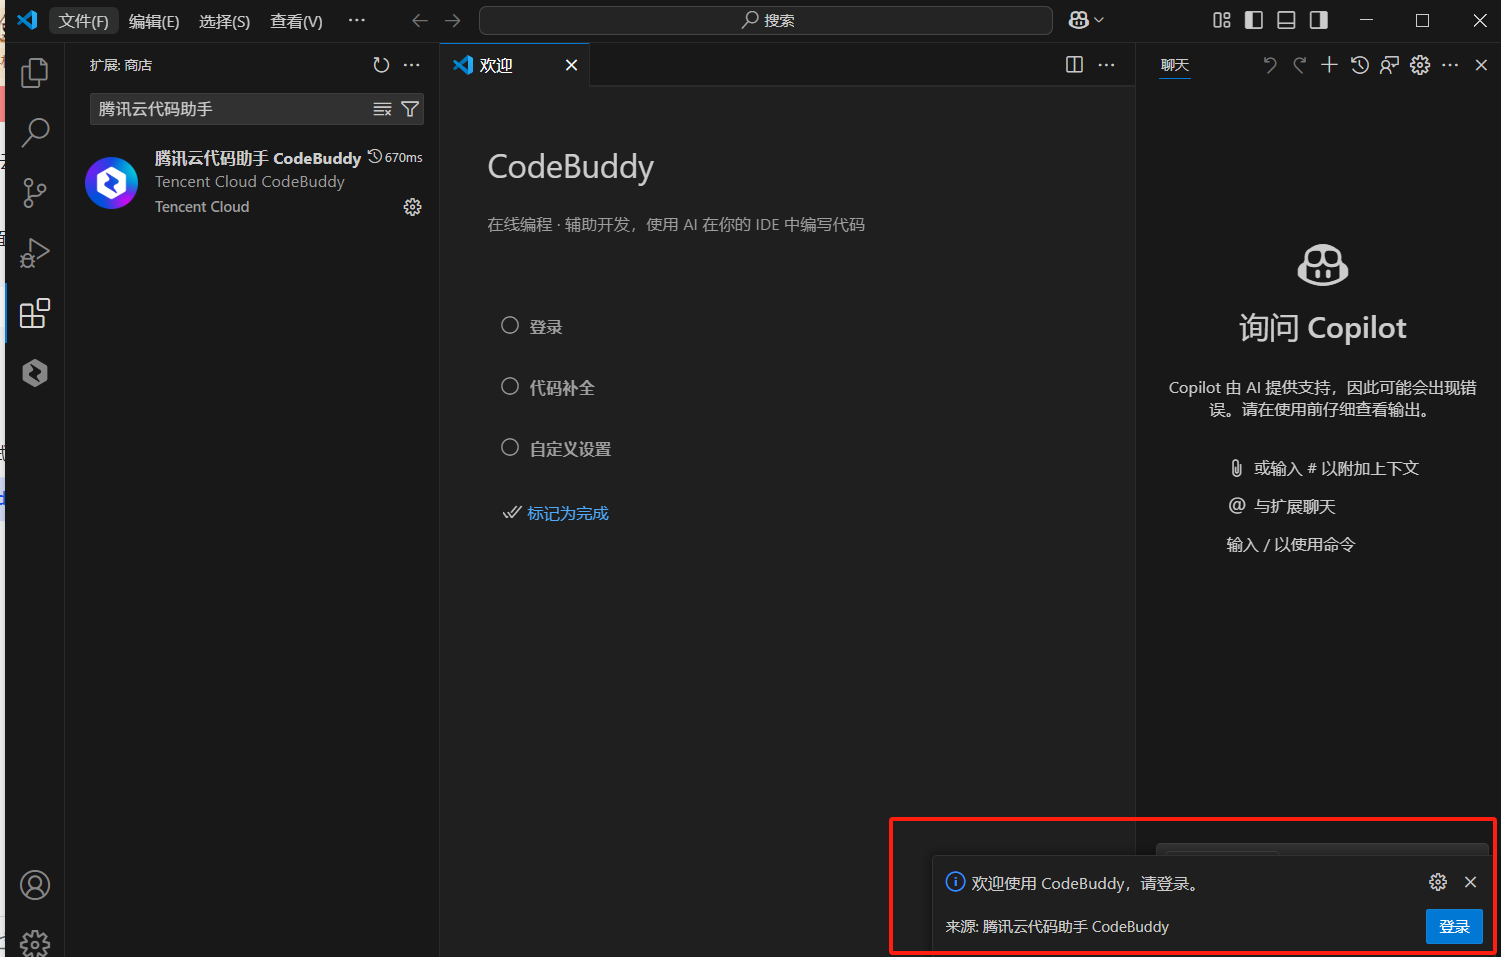Viewport: 1501px width, 957px height.
Task: Click the Tencent Cloud publisher name
Action: [202, 207]
